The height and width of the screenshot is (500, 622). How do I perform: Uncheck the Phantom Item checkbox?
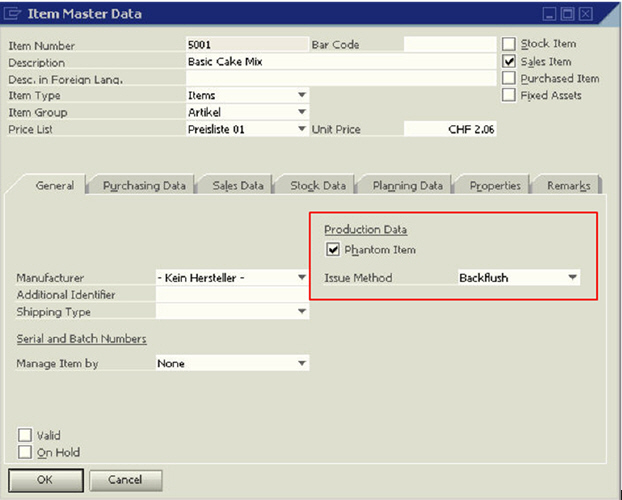[333, 250]
